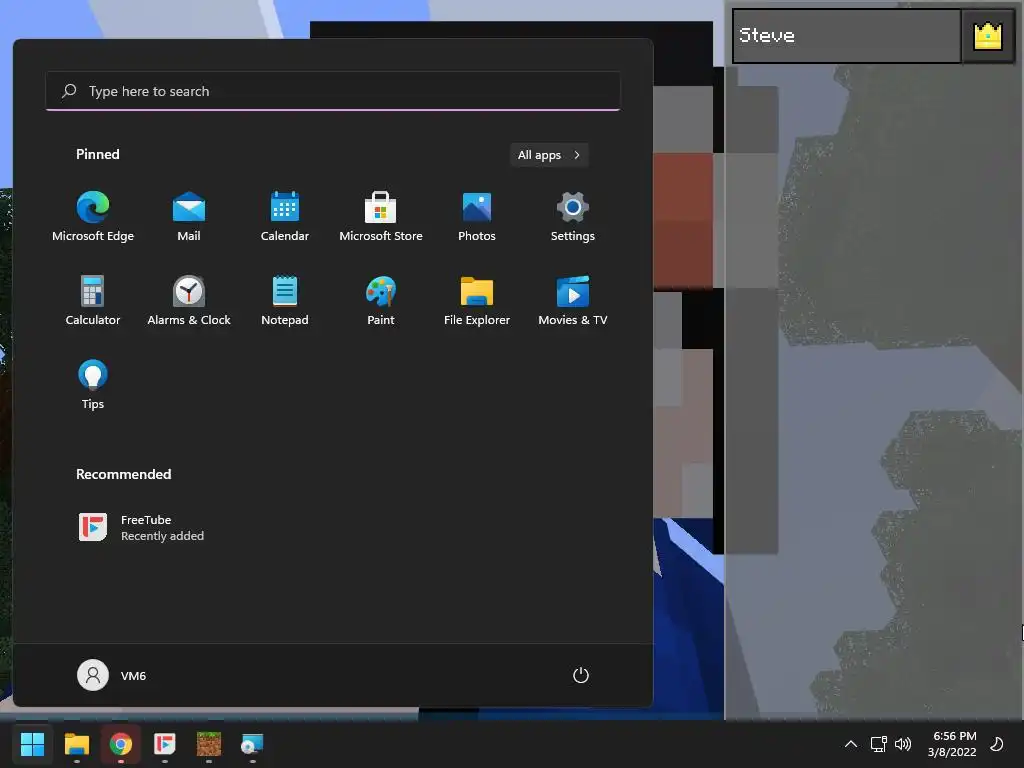Launch the Photos app
This screenshot has width=1024, height=768.
(x=477, y=217)
